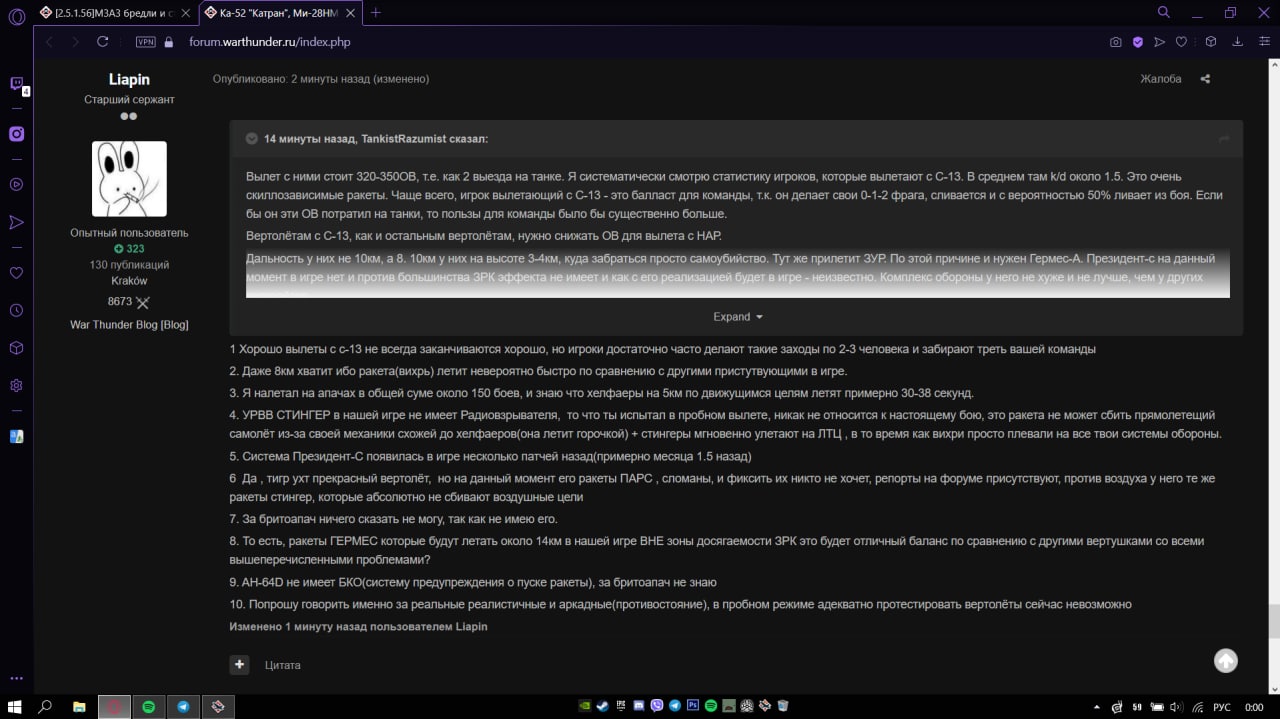Click Liapin's rabbit avatar image
This screenshot has height=719, width=1280.
click(129, 179)
